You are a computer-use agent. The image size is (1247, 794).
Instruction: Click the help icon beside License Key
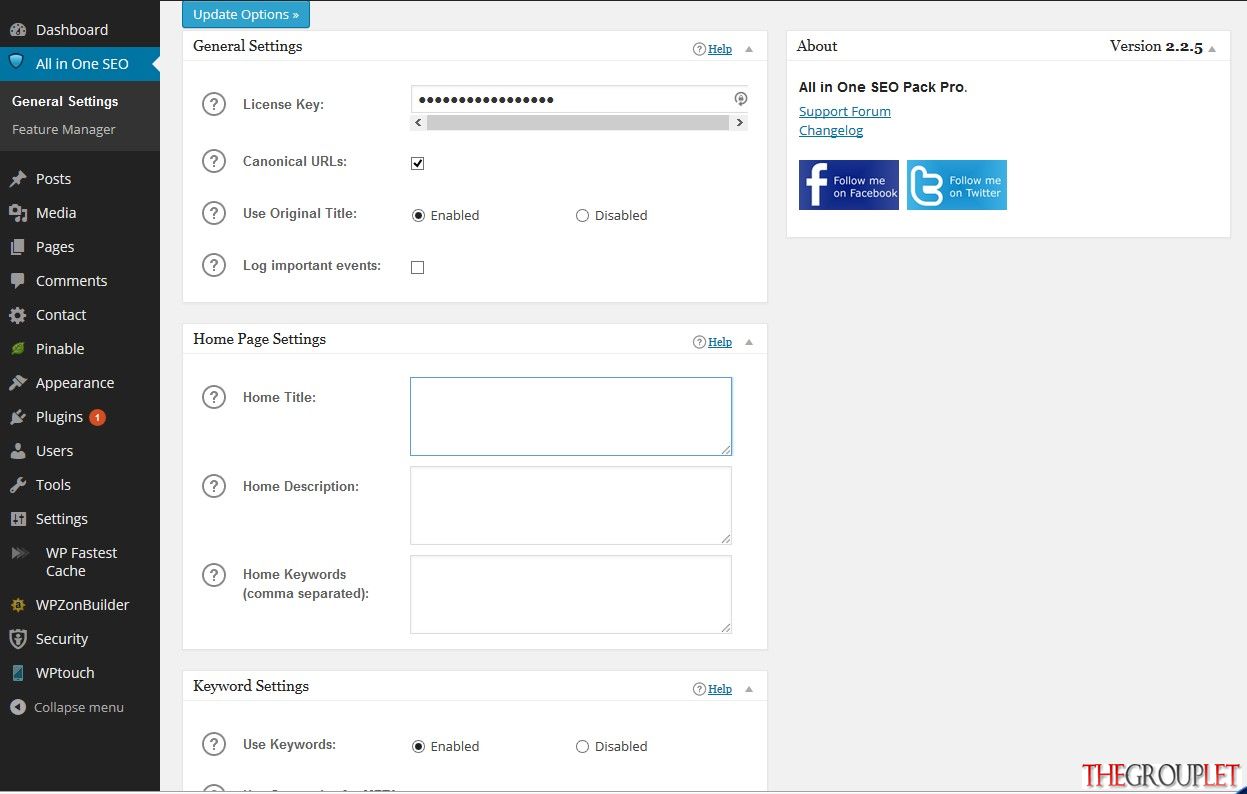pyautogui.click(x=214, y=104)
